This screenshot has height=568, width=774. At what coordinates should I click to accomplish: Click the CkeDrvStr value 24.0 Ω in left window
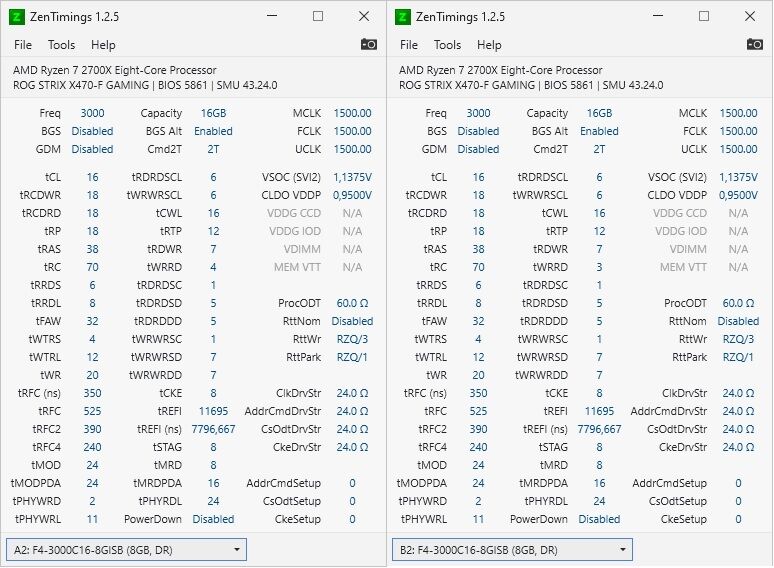coord(352,447)
